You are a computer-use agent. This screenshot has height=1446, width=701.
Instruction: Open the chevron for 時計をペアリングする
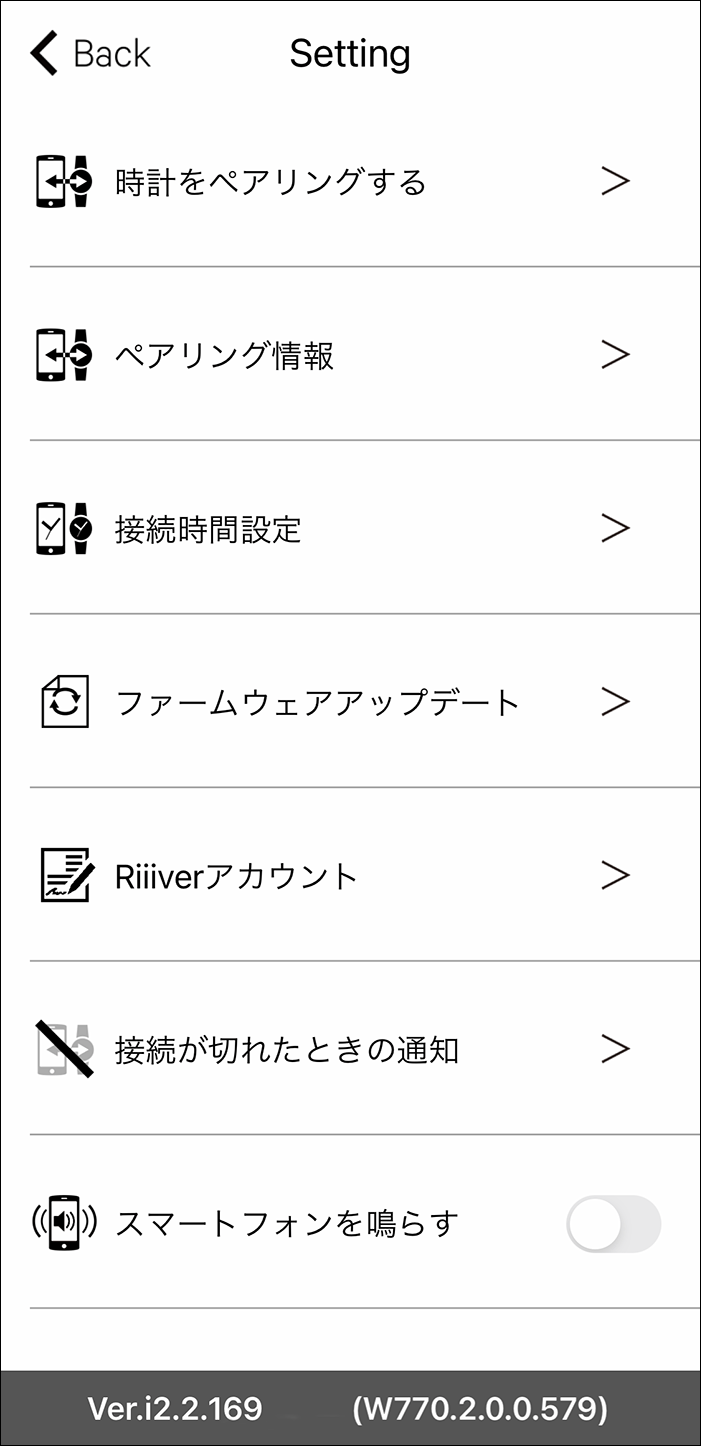click(615, 181)
